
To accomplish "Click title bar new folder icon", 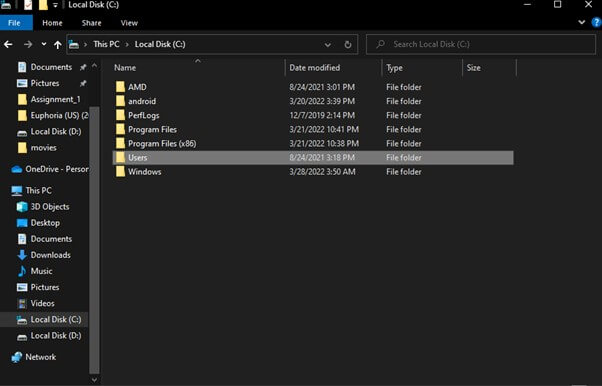I will click(43, 5).
